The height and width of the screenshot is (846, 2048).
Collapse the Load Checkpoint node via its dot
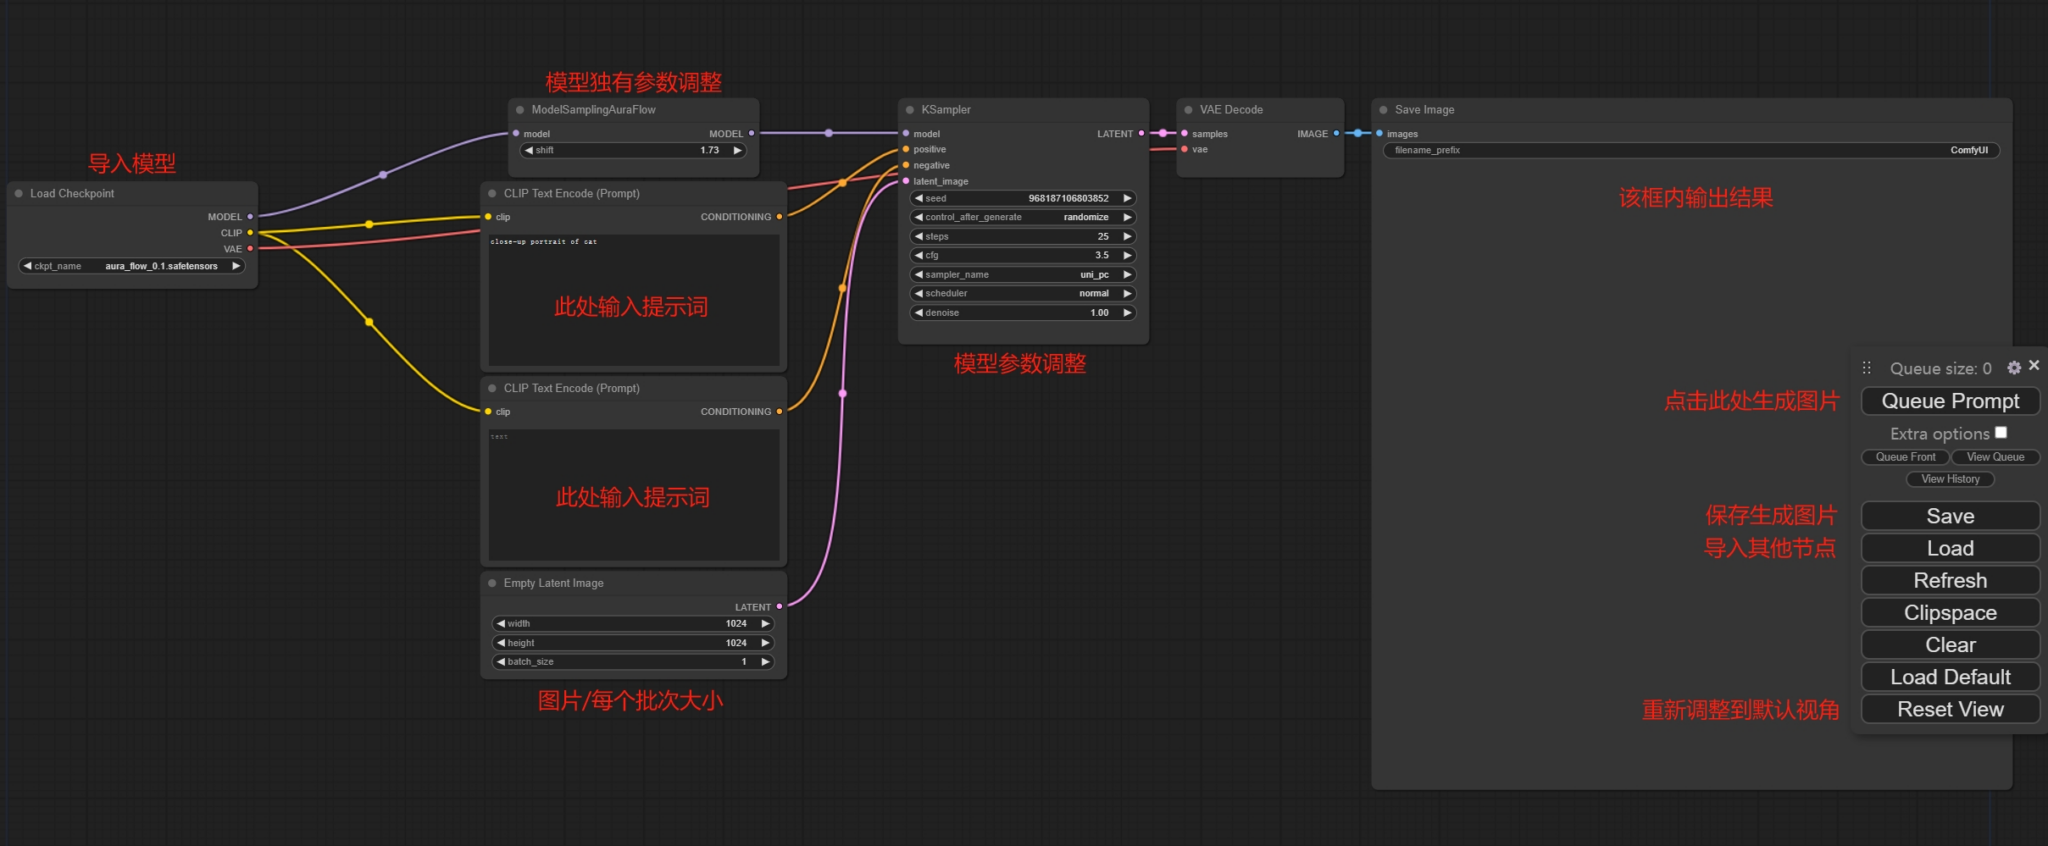pyautogui.click(x=19, y=194)
